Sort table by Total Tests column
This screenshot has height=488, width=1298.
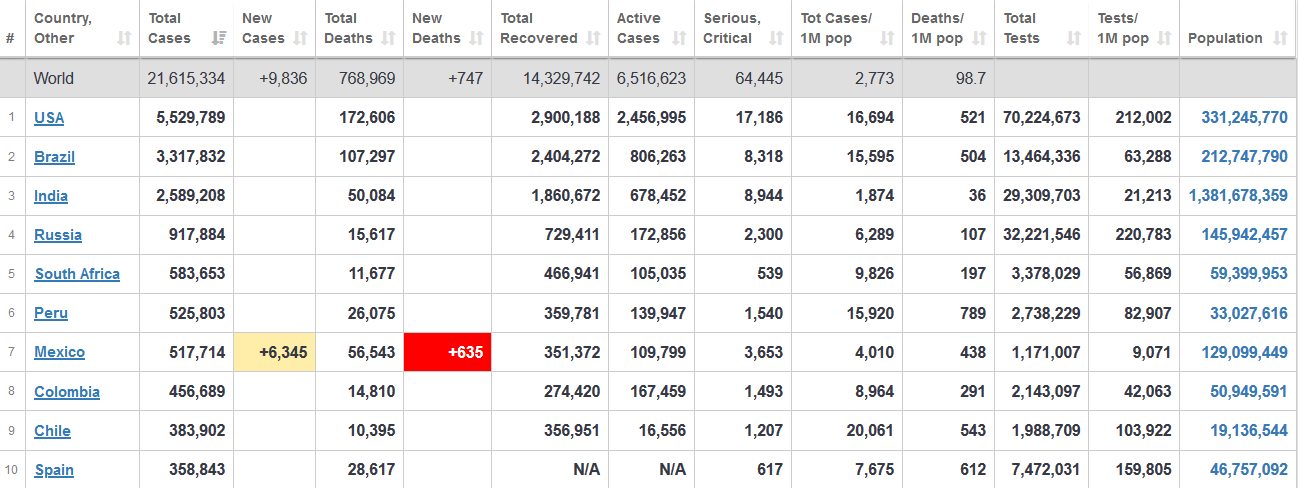pos(1073,39)
